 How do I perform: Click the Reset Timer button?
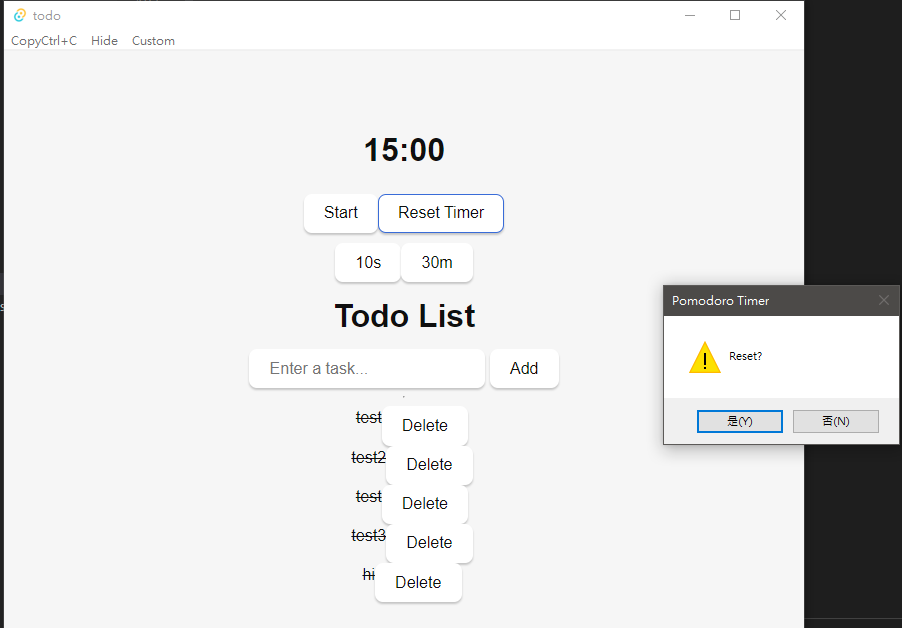tap(441, 213)
